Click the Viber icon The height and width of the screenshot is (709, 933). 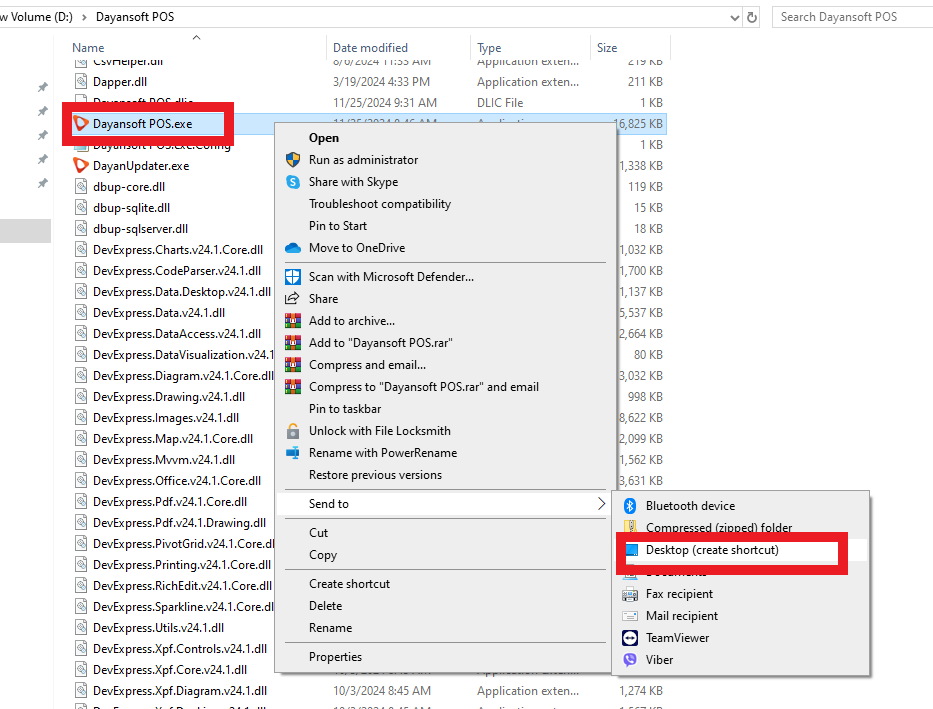tap(630, 660)
